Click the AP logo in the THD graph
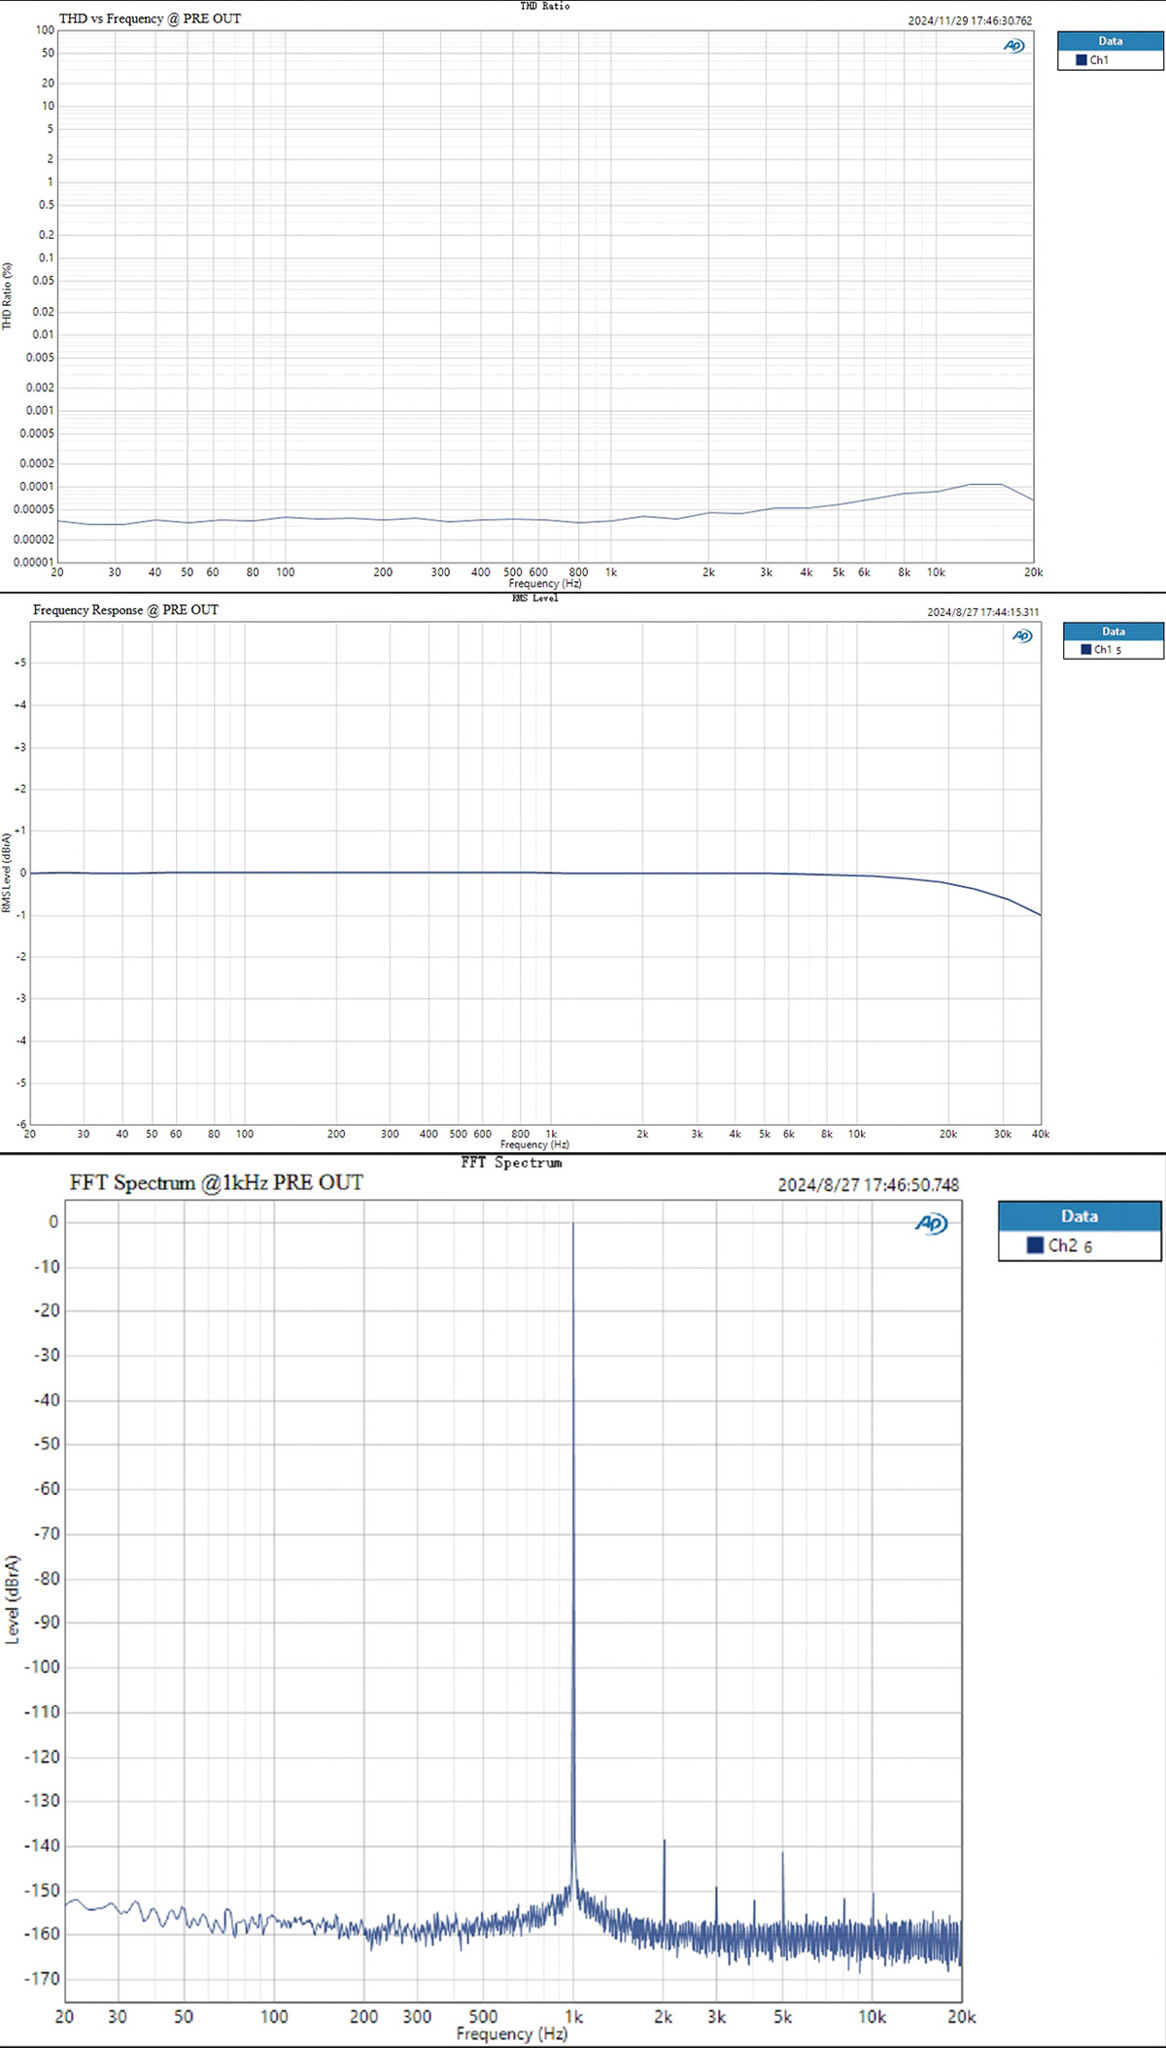The height and width of the screenshot is (2048, 1166). 1014,46
